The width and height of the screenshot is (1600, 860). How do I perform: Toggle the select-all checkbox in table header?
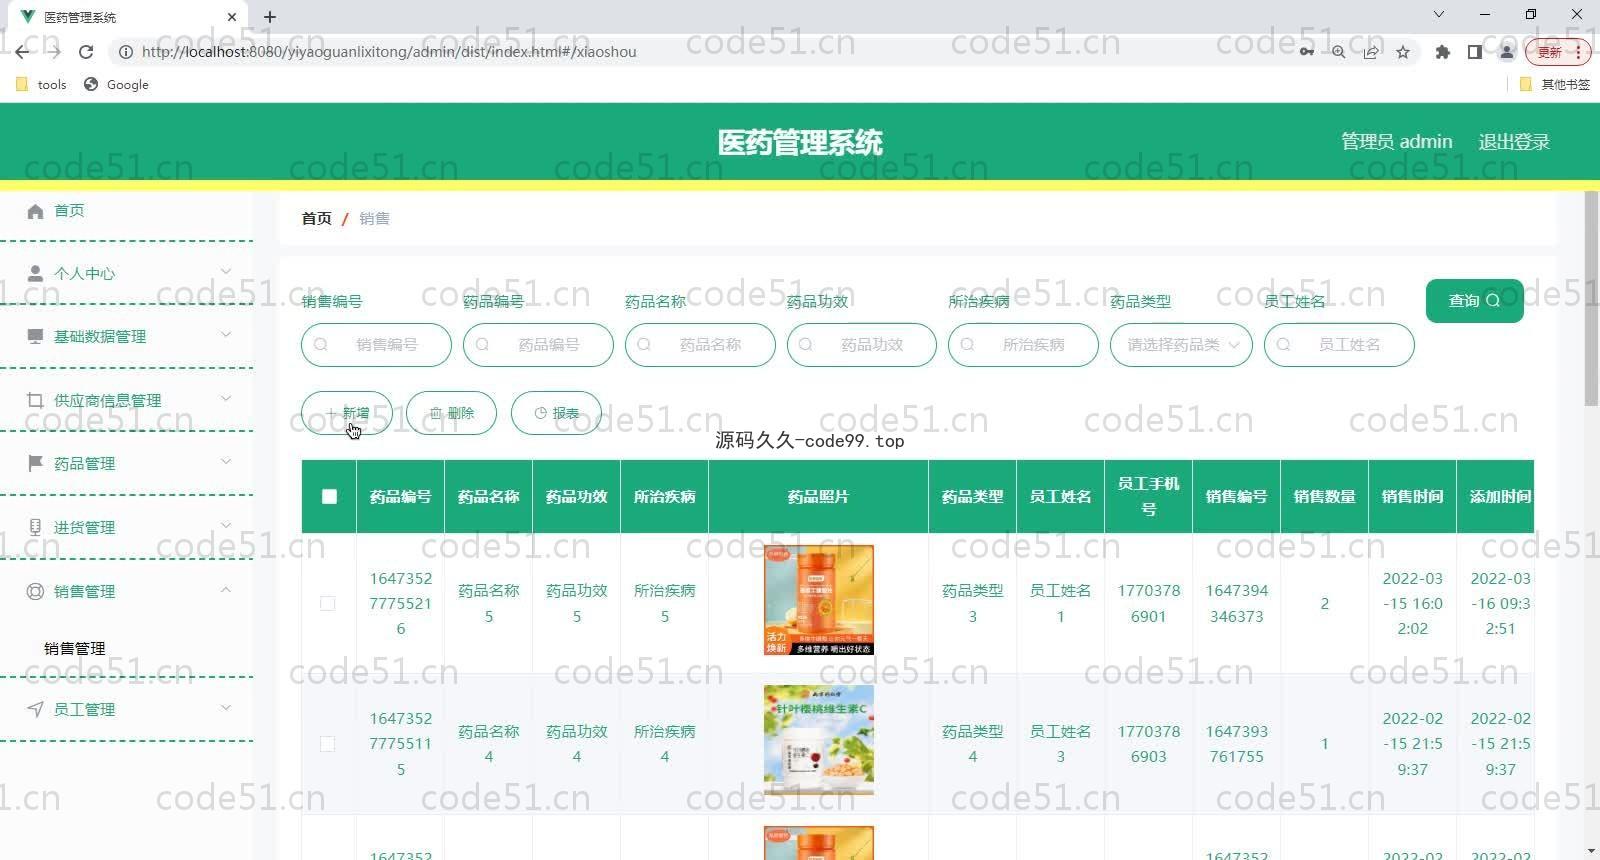point(329,496)
